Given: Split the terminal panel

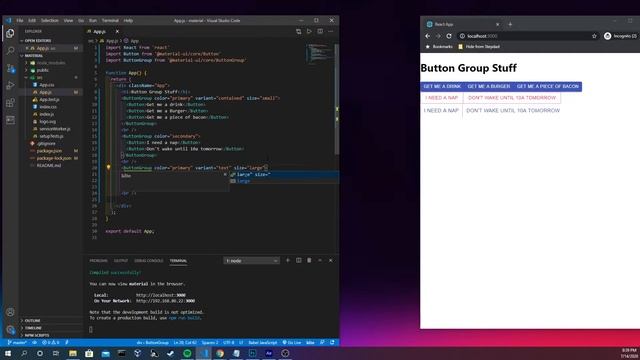Looking at the screenshot, I should 298,260.
